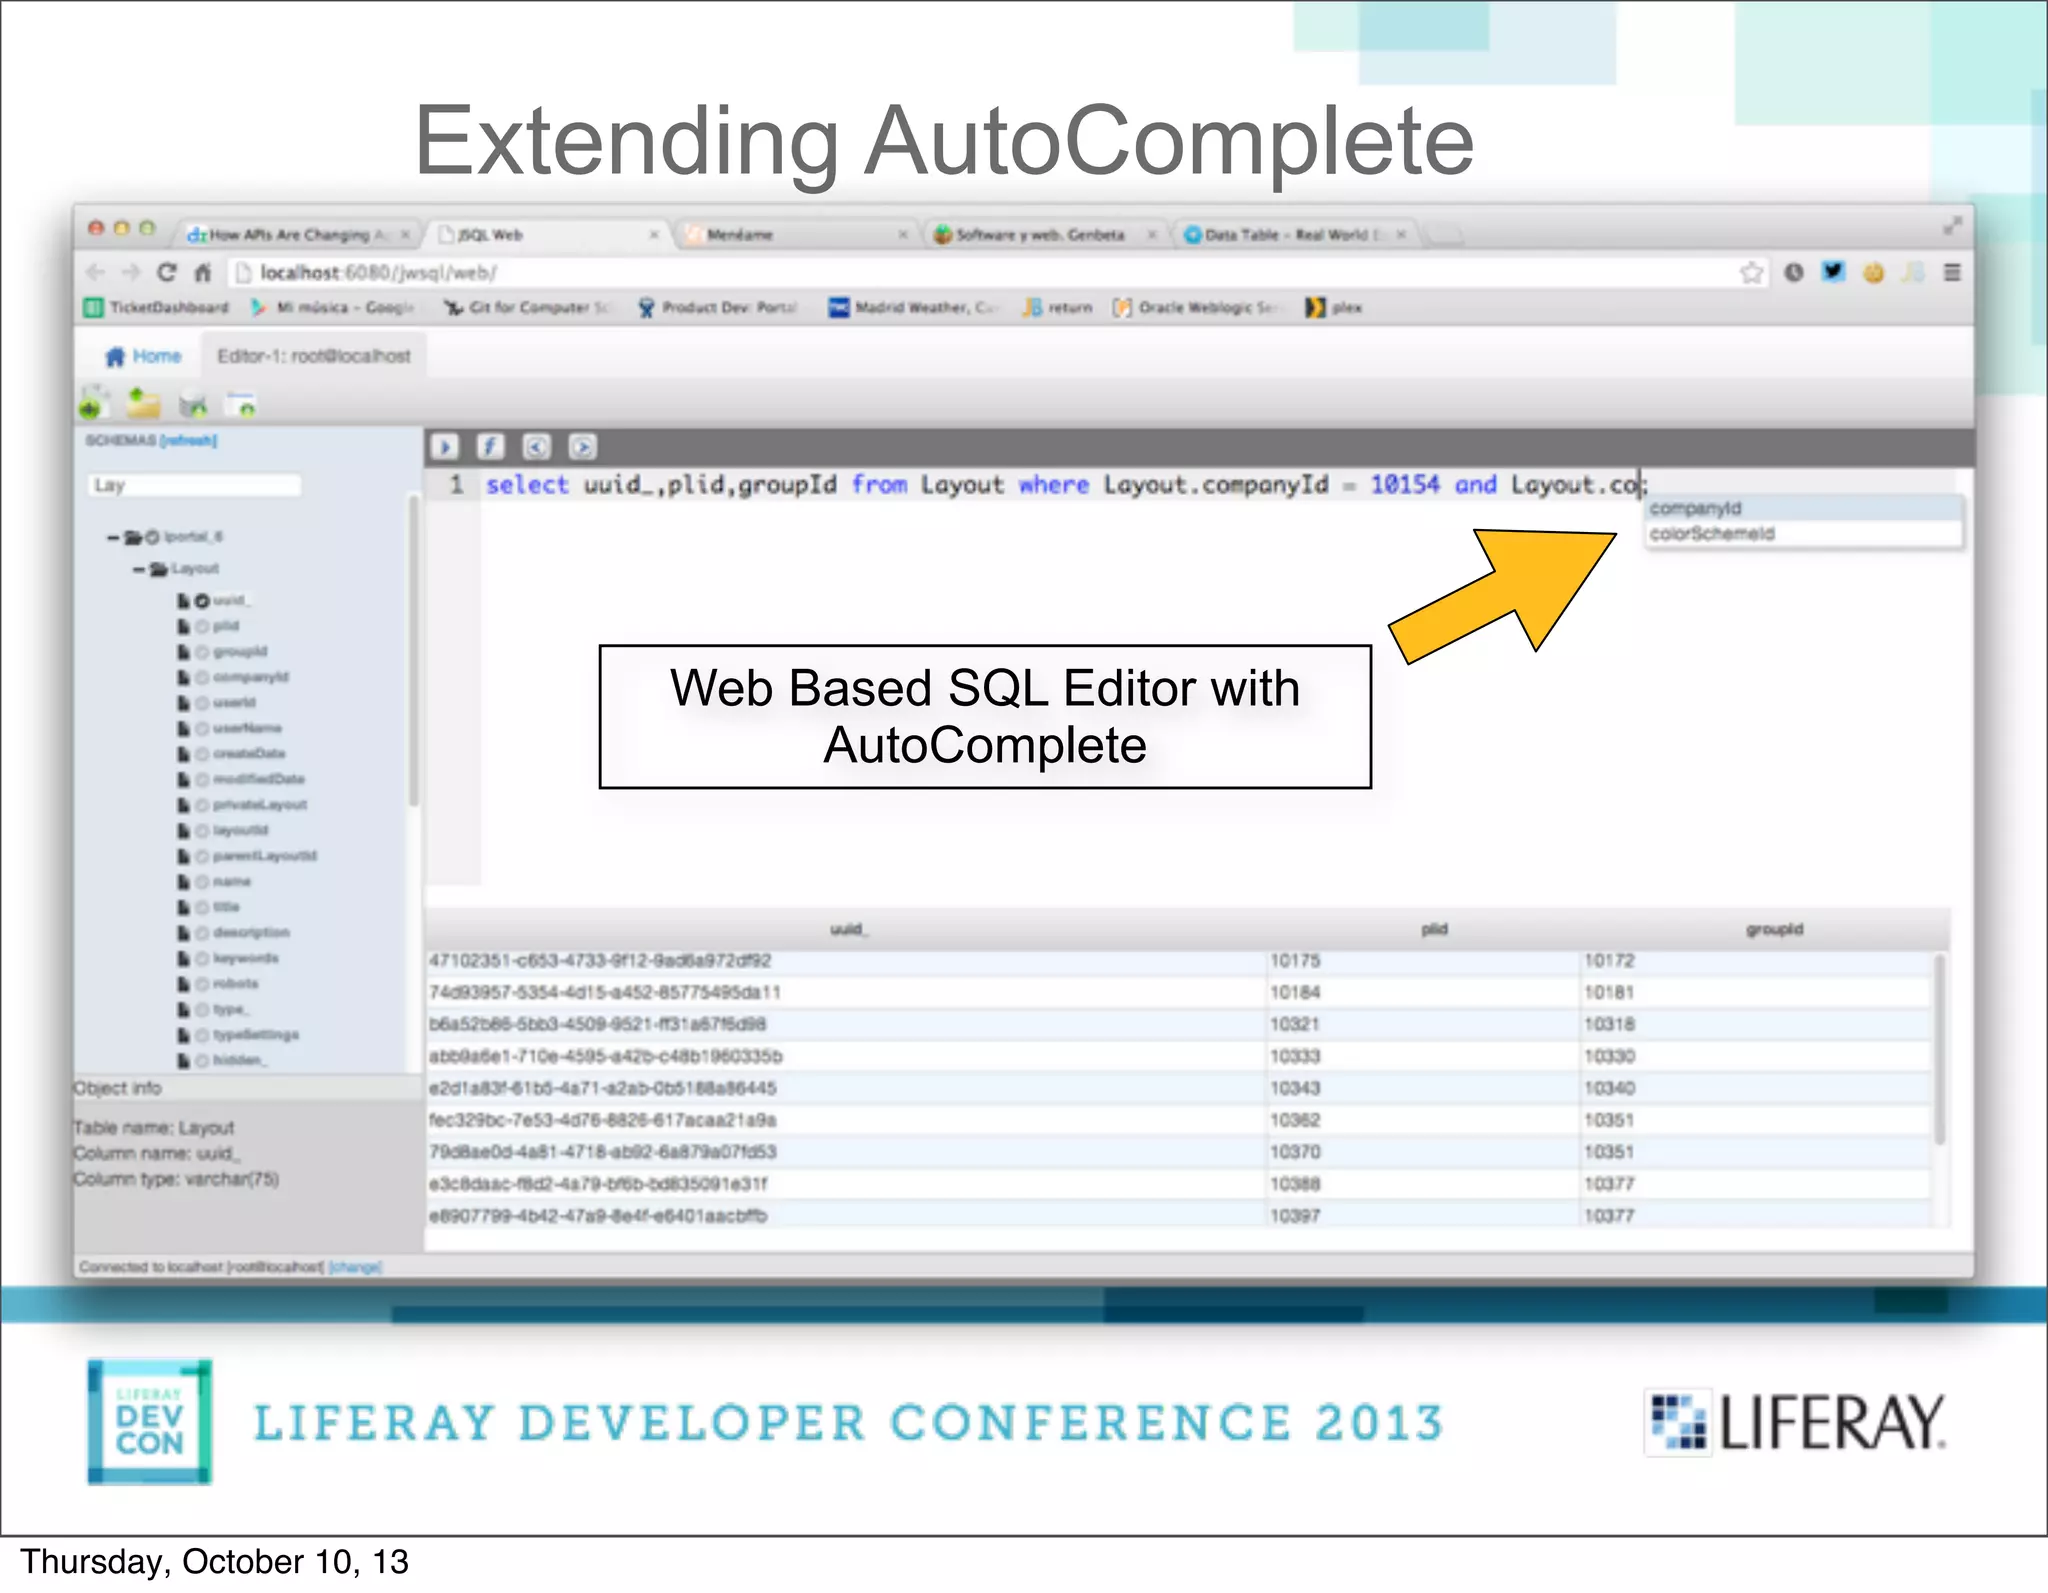This screenshot has height=1593, width=2048.
Task: Click the previous query arrow icon
Action: [537, 446]
